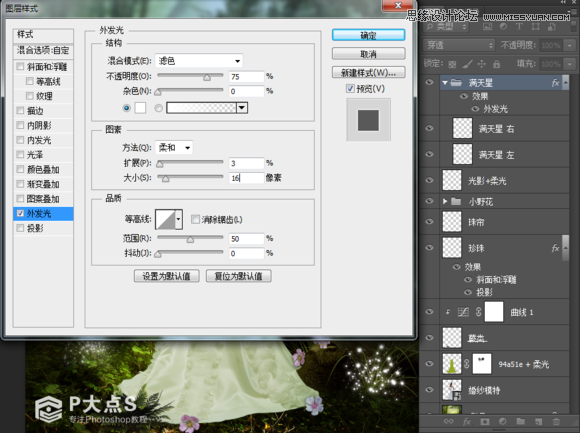Screen dimensions: 580x433
Task: Click the pixel layer filter icon
Action: tap(488, 27)
